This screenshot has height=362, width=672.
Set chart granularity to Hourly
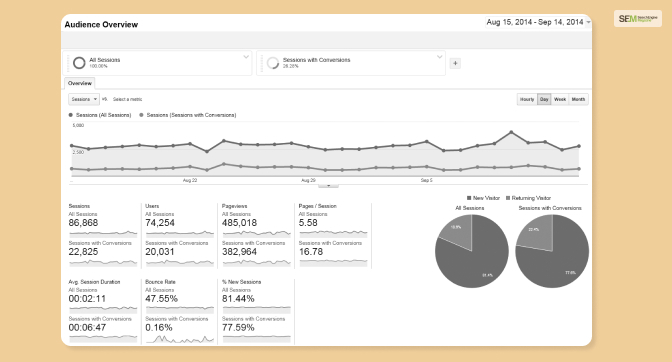(527, 99)
